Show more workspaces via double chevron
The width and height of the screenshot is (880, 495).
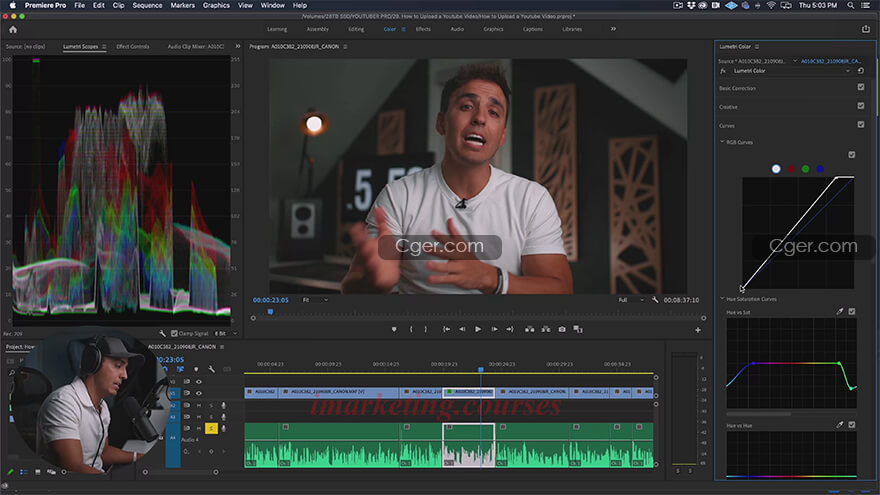[613, 29]
